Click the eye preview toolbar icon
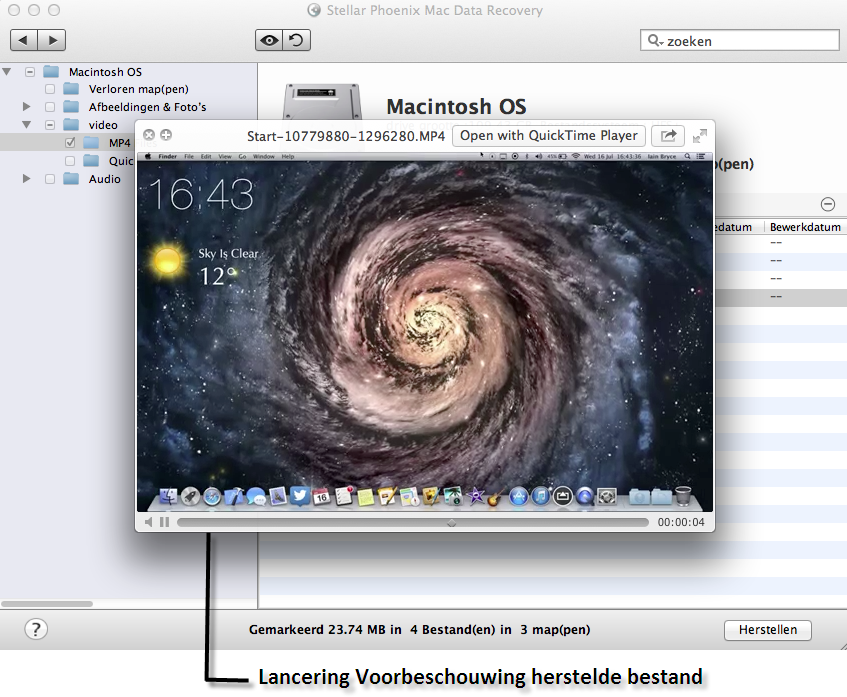 [x=269, y=40]
